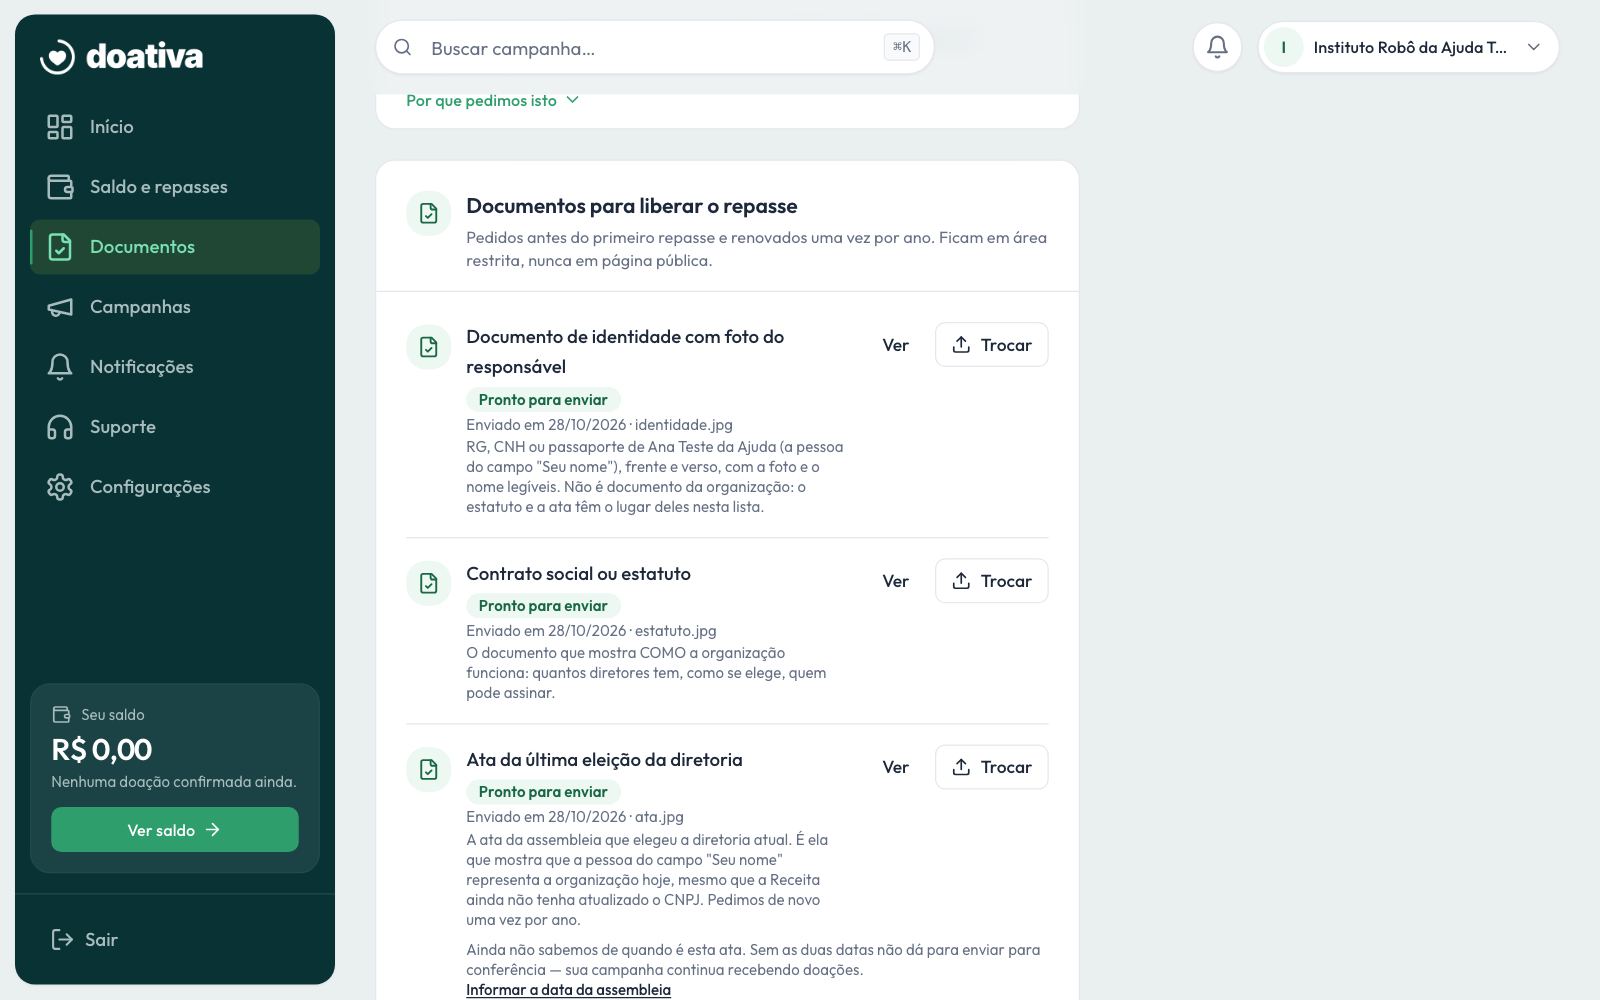Click Trocar for Contrato social ou estatuto
Screen dimensions: 1600x1000
tap(991, 581)
